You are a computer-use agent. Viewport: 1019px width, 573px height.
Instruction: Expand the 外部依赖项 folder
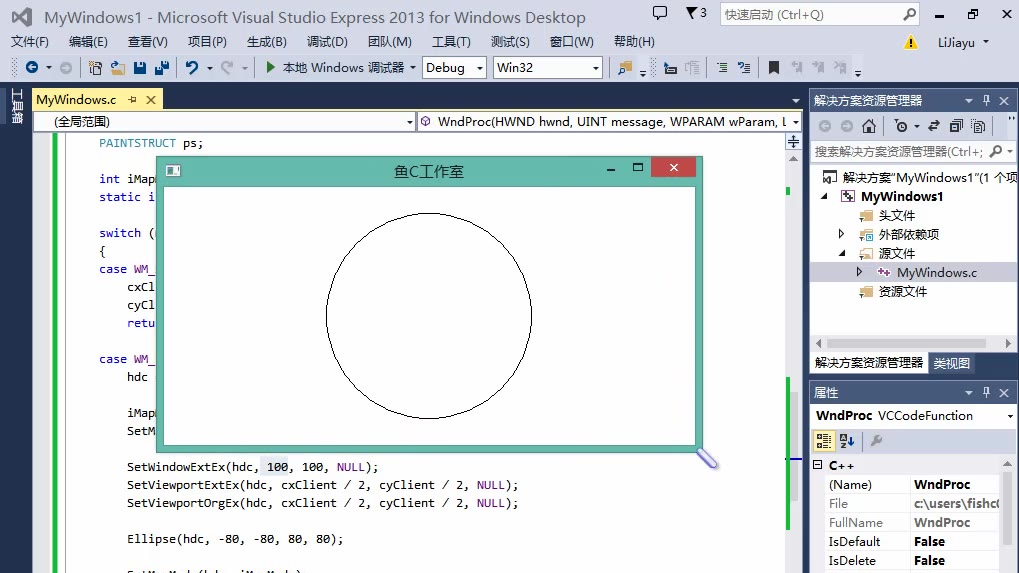842,234
